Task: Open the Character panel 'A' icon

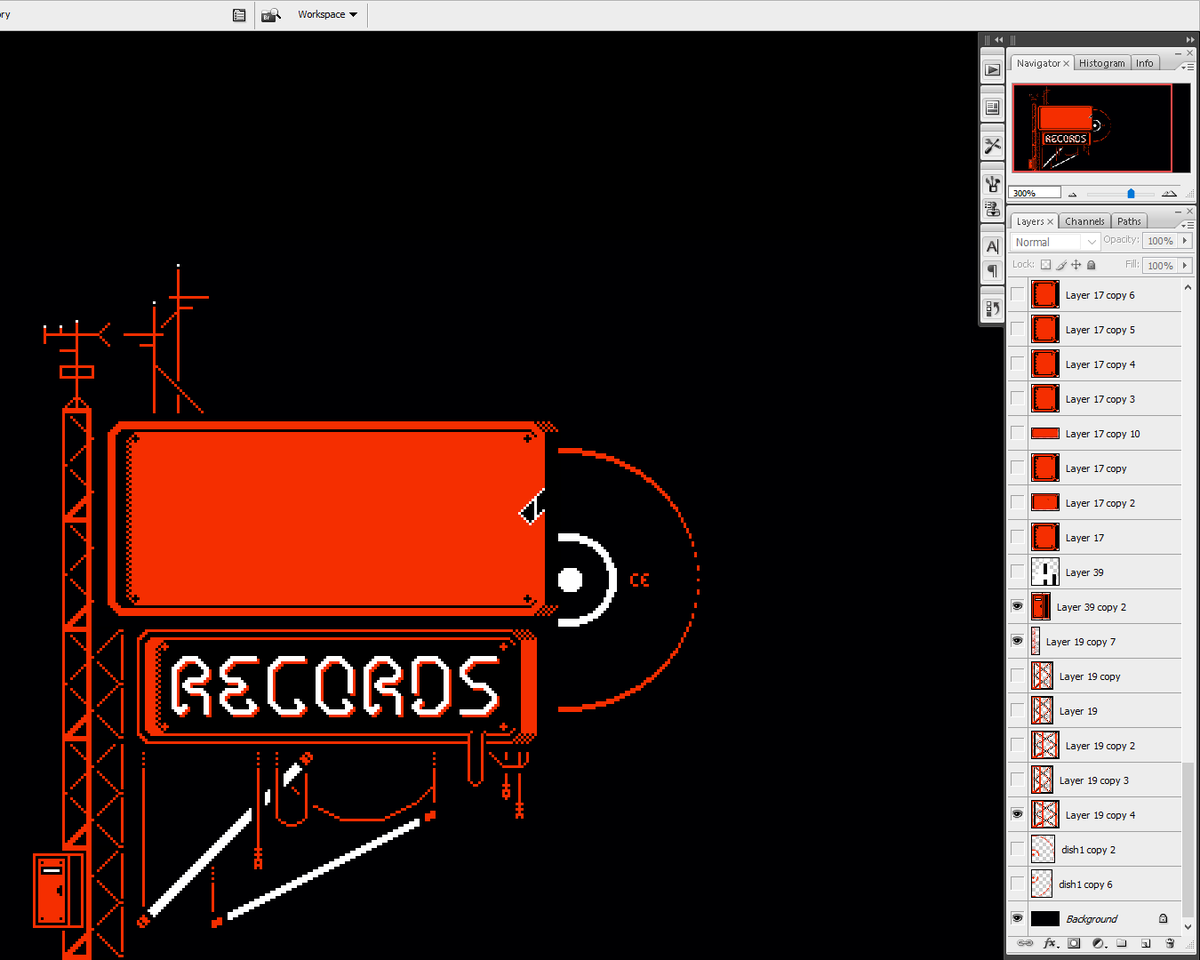Action: tap(992, 246)
